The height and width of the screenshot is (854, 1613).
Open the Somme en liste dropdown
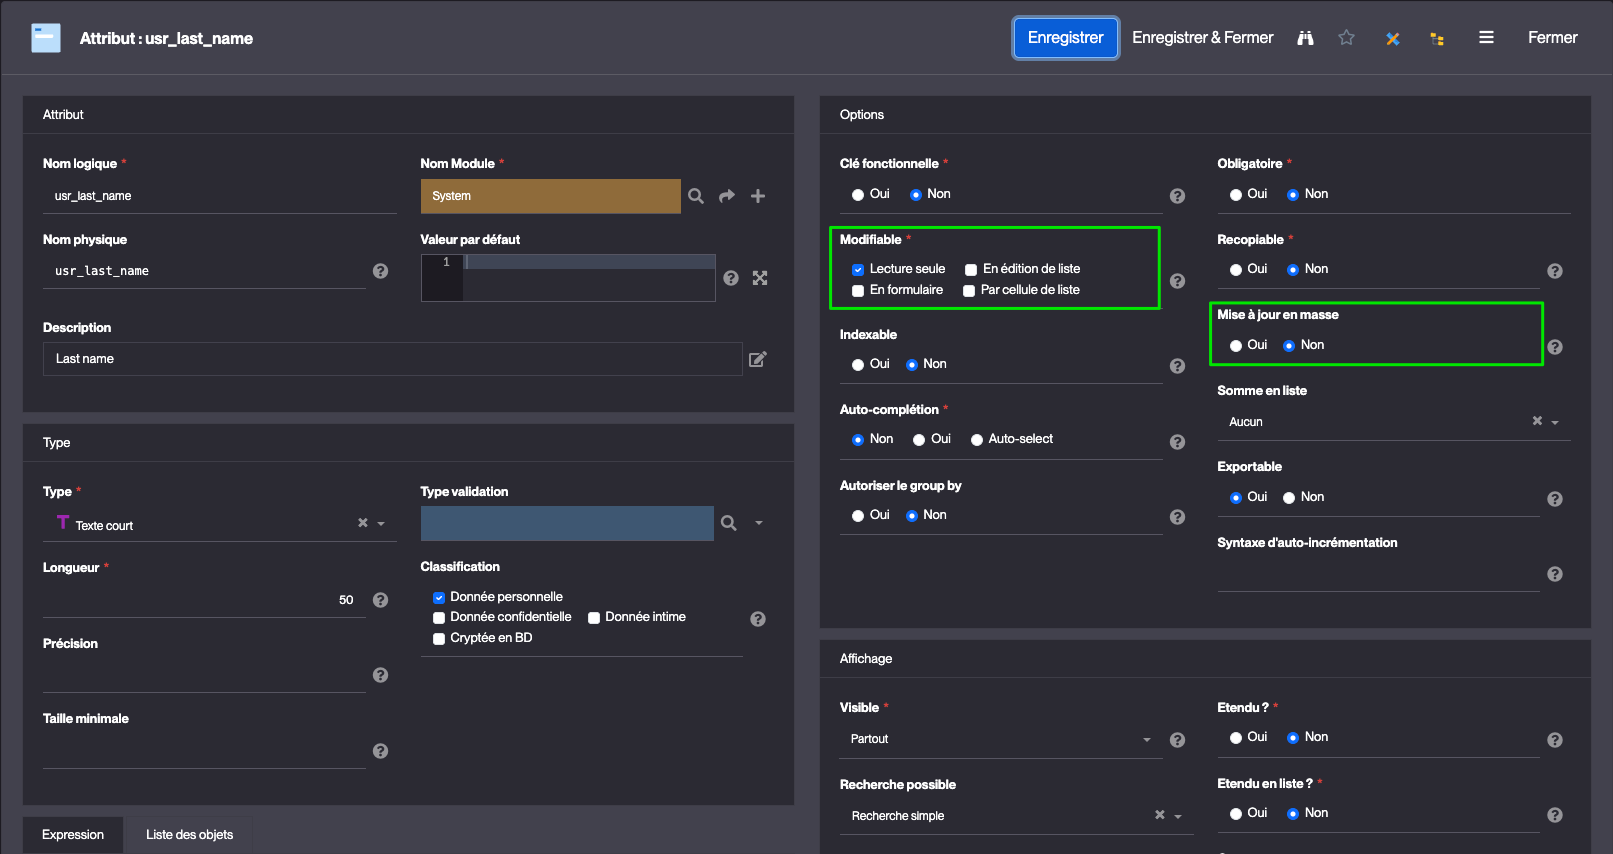[x=1555, y=422]
